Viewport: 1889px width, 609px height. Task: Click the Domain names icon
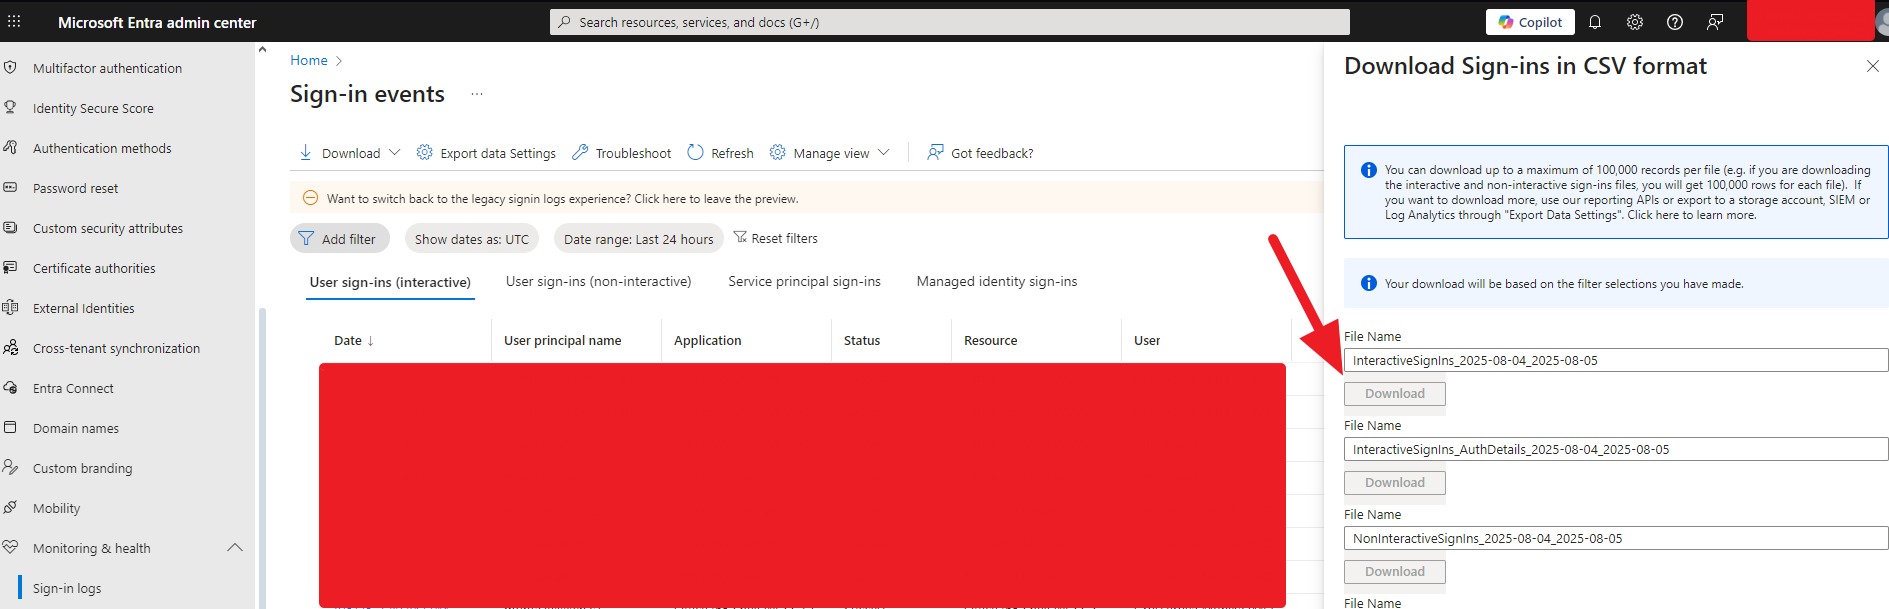[11, 427]
